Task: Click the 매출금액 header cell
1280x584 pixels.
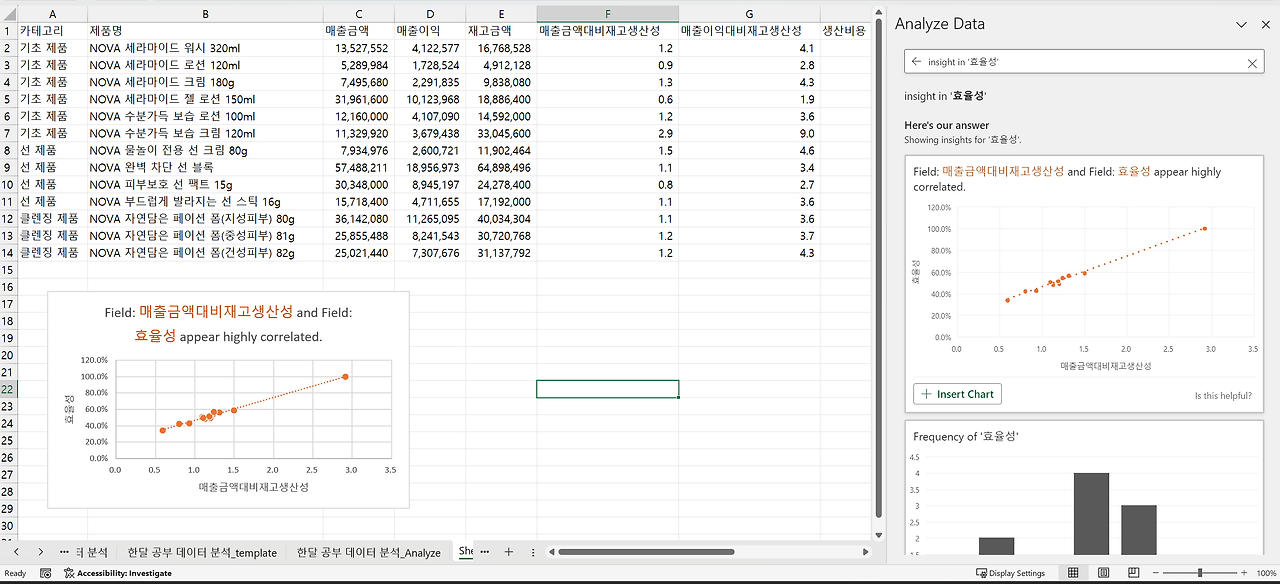Action: point(359,31)
